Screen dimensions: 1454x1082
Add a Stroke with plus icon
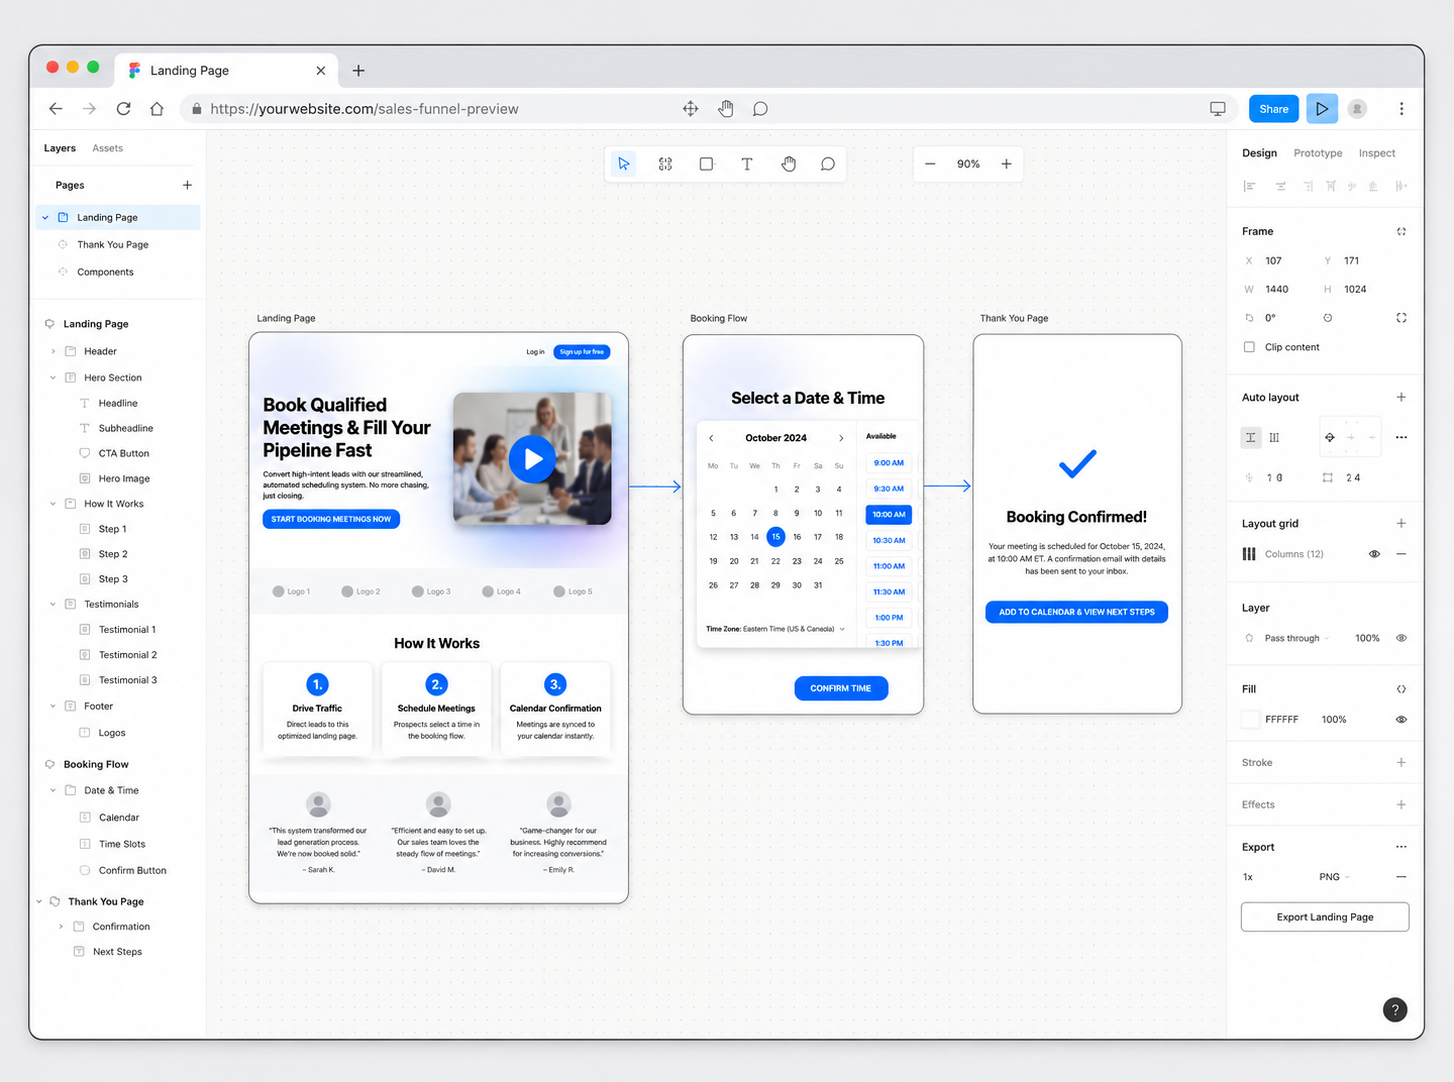coord(1401,762)
